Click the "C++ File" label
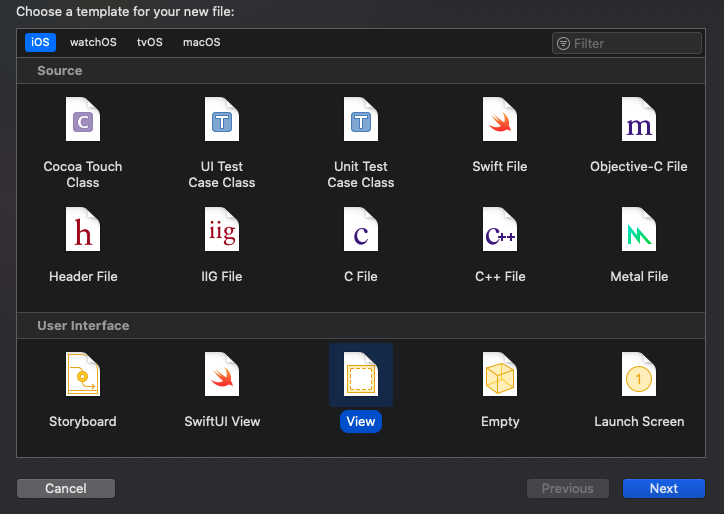The height and width of the screenshot is (514, 724). coord(500,277)
